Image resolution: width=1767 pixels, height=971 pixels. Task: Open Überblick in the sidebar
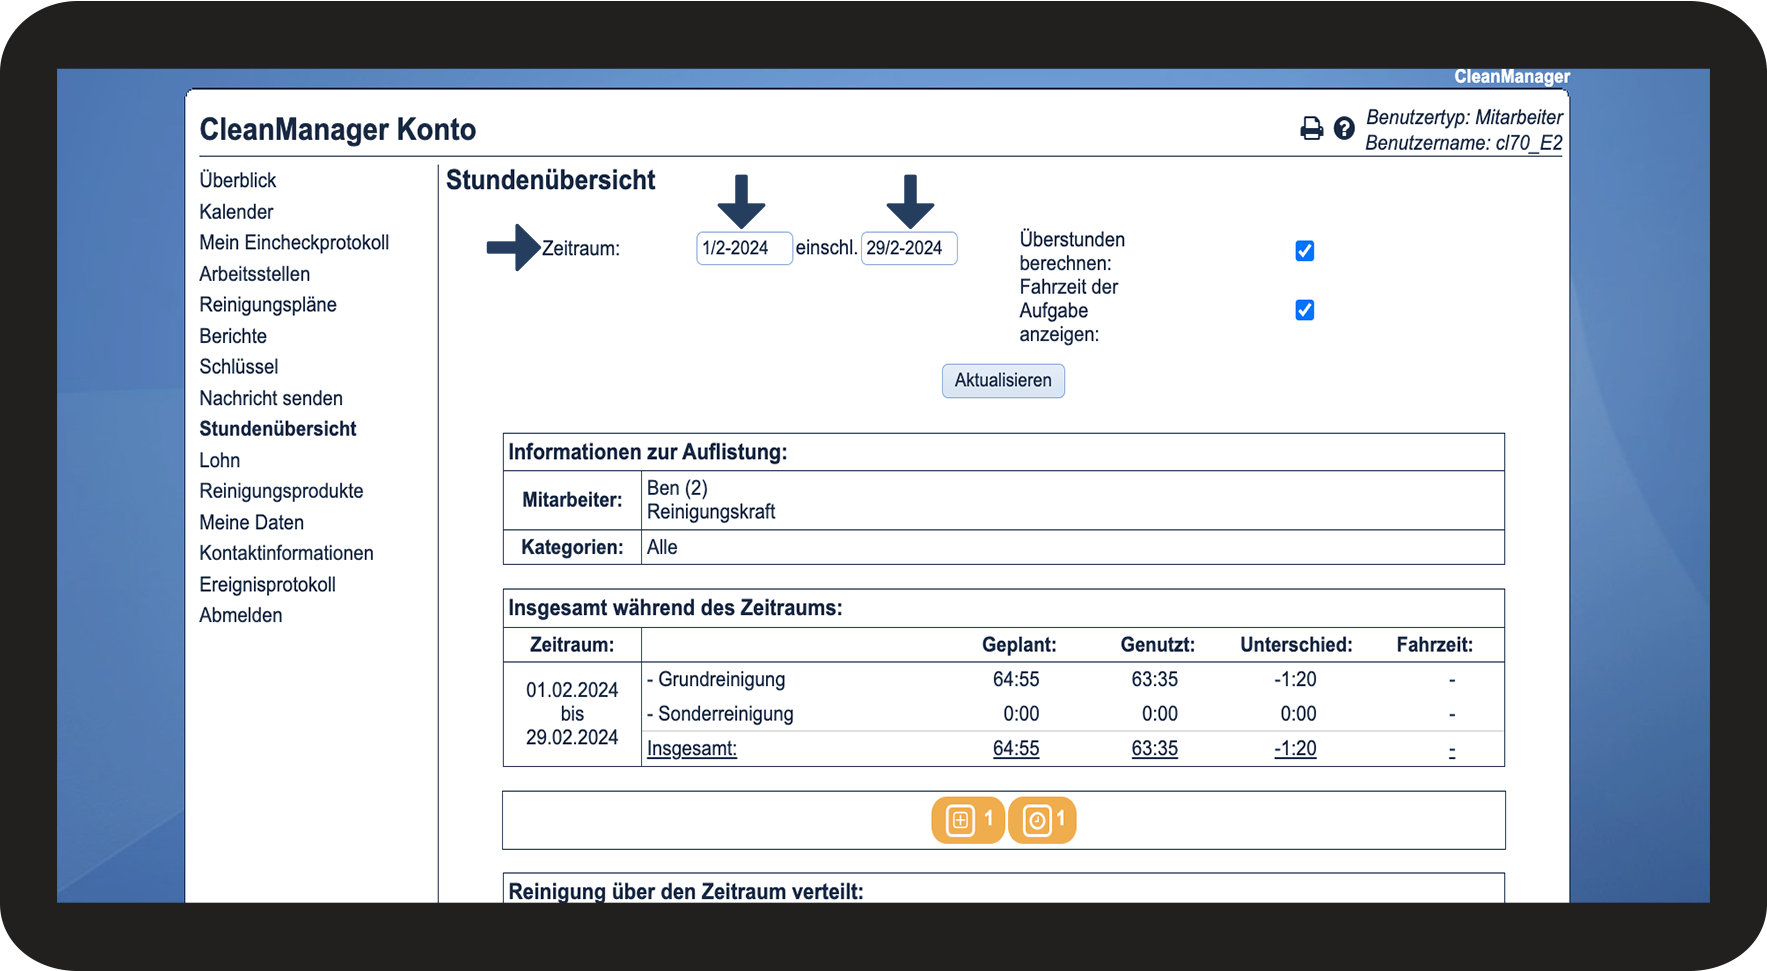pyautogui.click(x=237, y=180)
